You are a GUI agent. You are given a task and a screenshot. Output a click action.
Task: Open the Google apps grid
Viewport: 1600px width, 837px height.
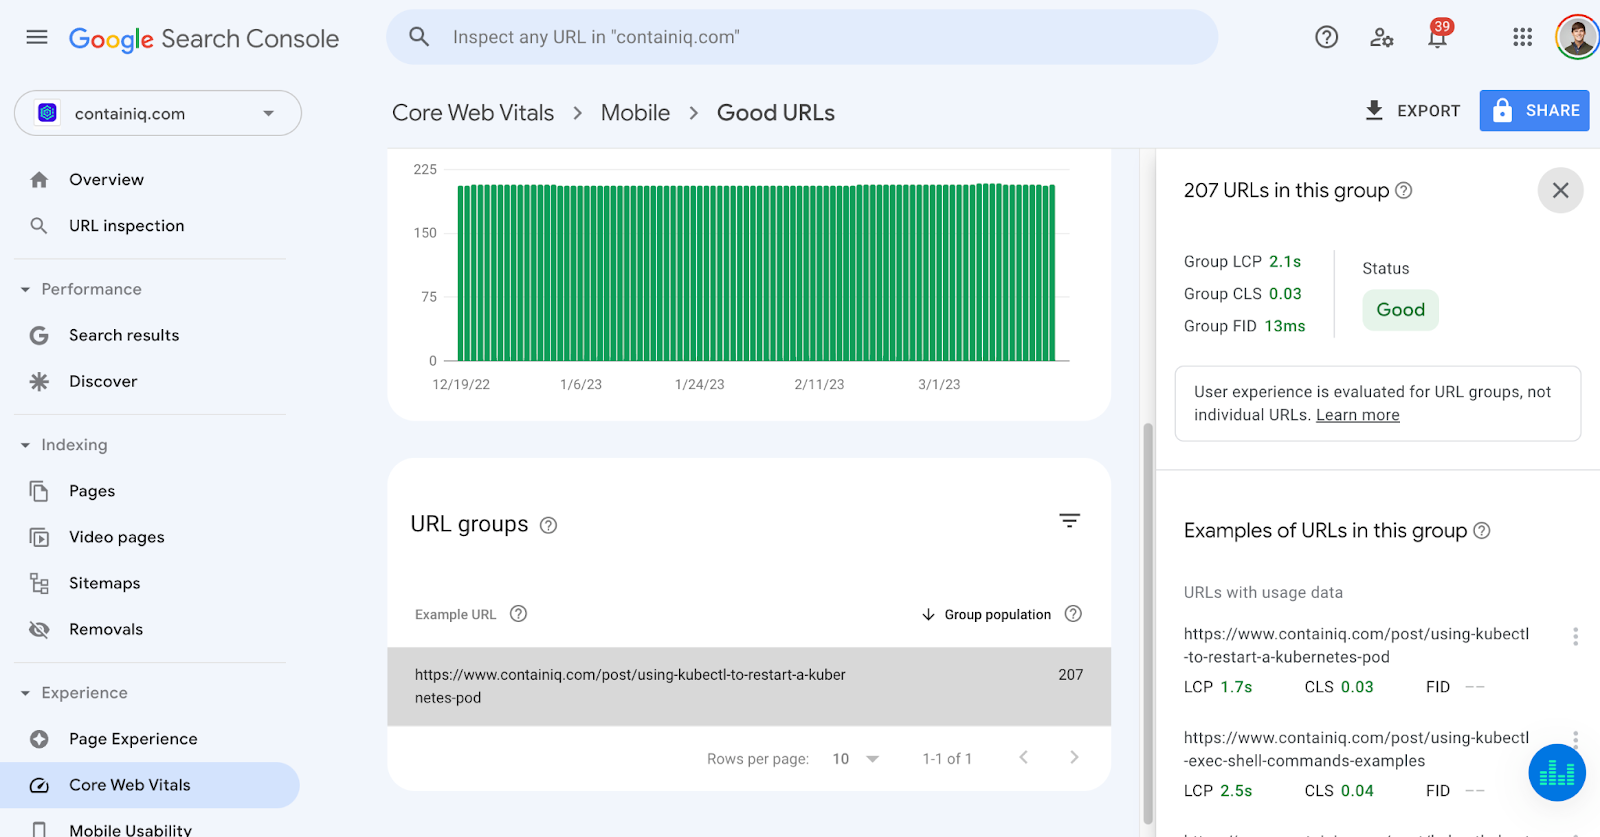(1522, 38)
